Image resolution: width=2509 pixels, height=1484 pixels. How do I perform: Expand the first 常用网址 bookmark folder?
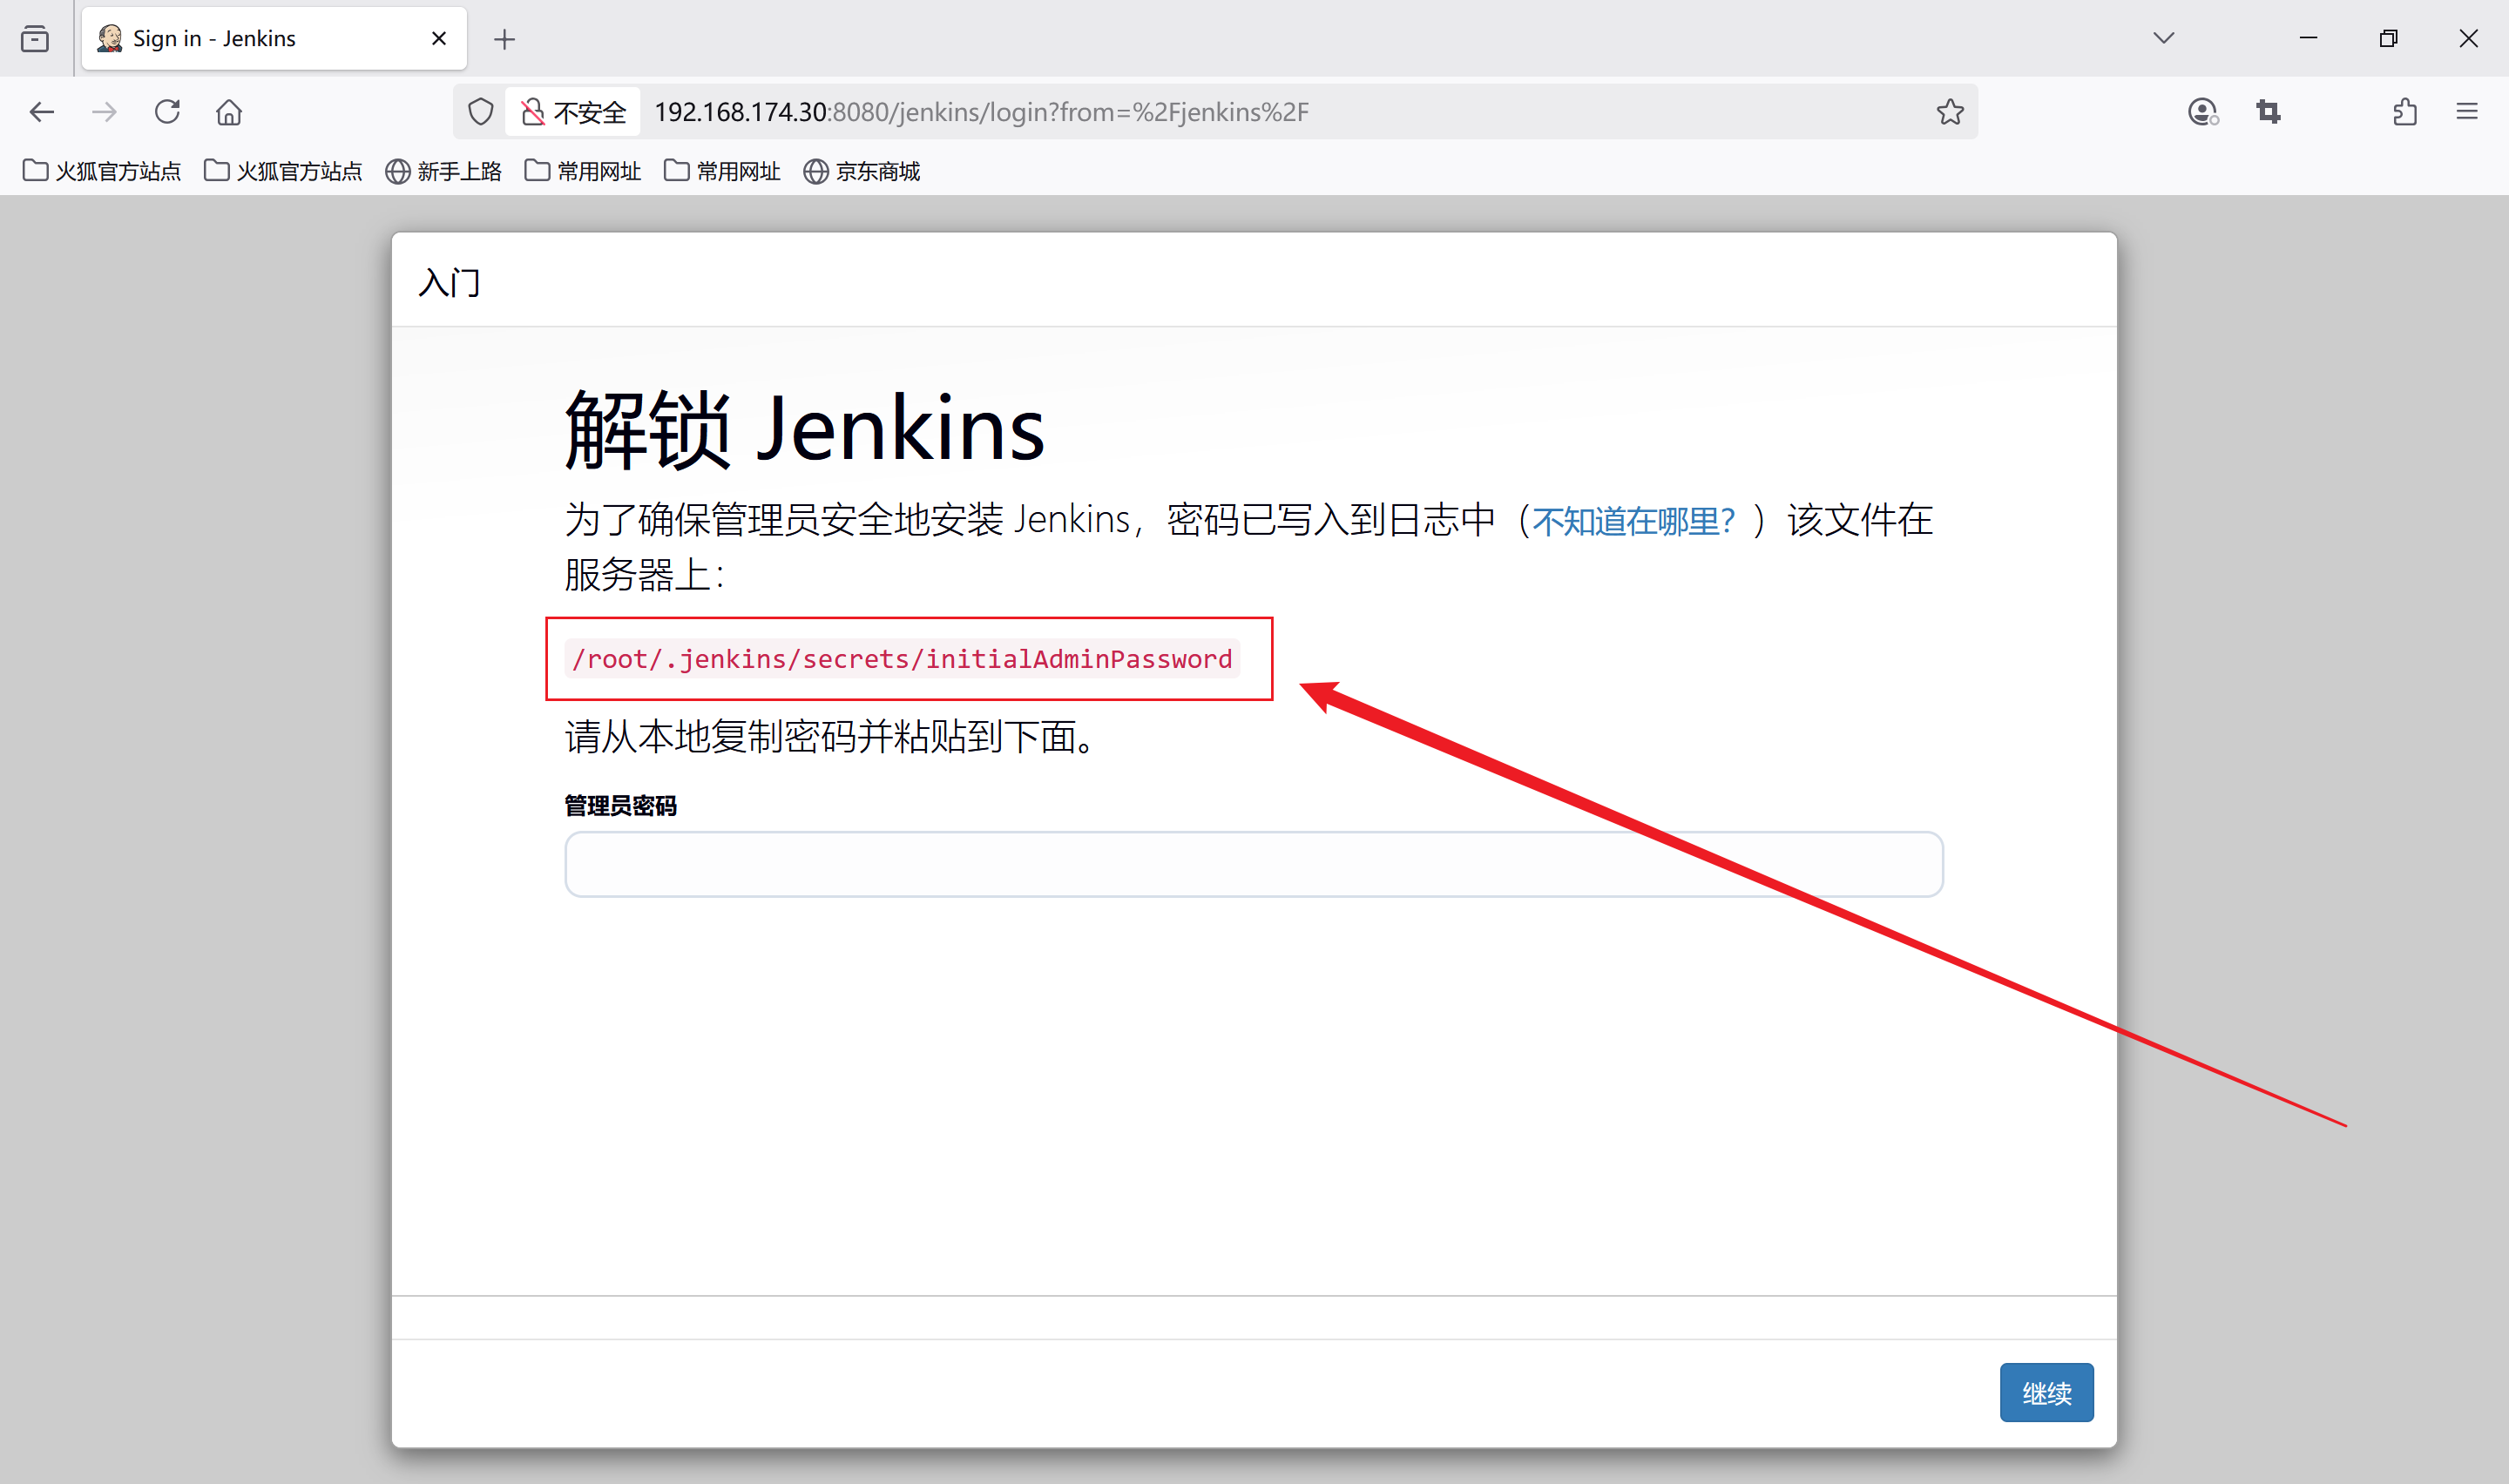point(583,171)
